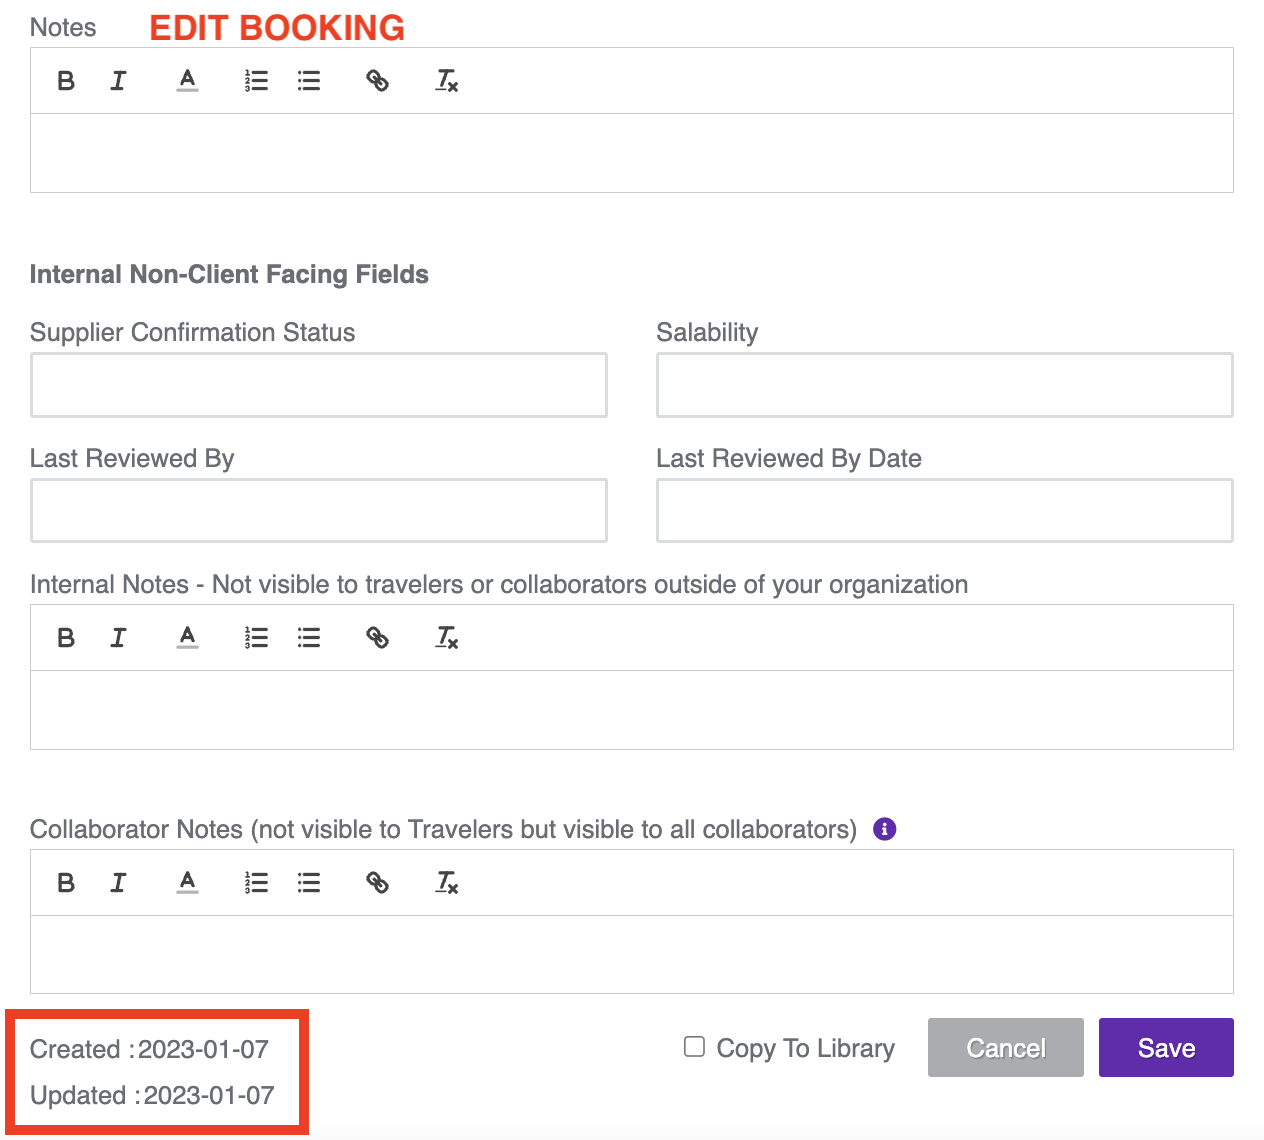The width and height of the screenshot is (1264, 1140).
Task: Insert bullet list in Notes editor
Action: coord(309,81)
